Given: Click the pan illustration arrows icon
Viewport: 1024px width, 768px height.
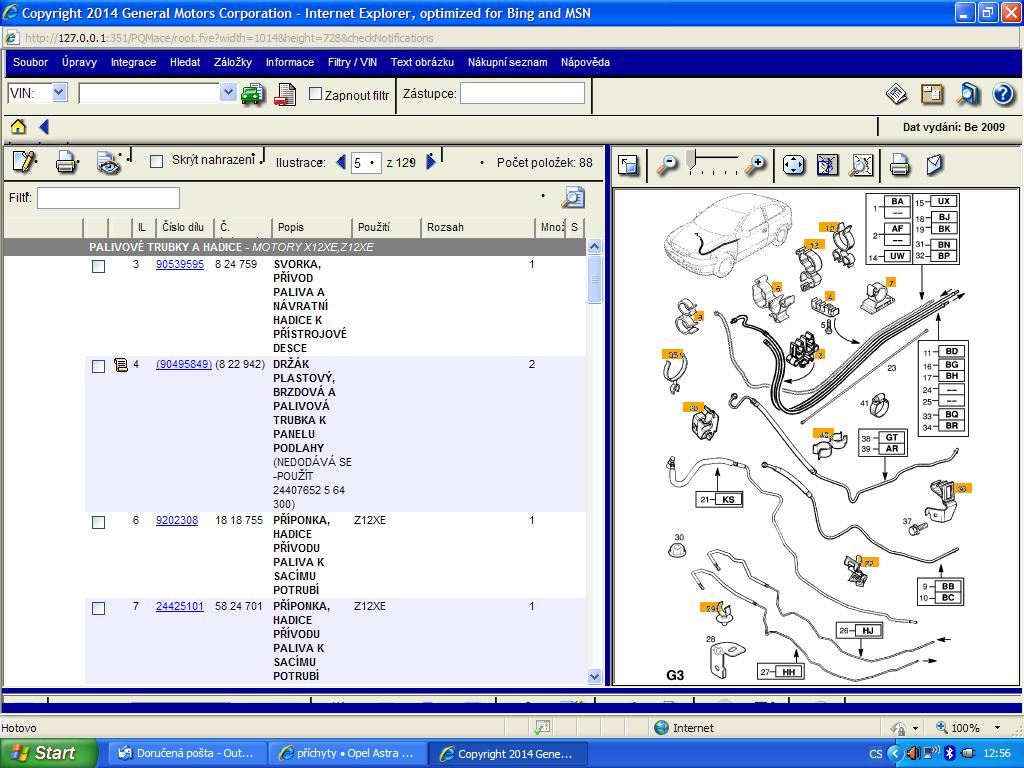Looking at the screenshot, I should 793,164.
